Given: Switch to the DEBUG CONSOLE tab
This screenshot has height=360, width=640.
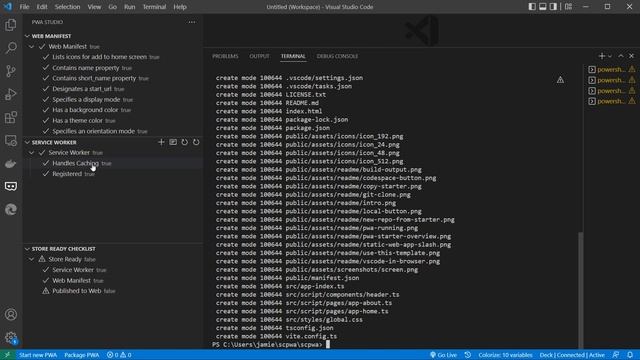Looking at the screenshot, I should pos(337,56).
